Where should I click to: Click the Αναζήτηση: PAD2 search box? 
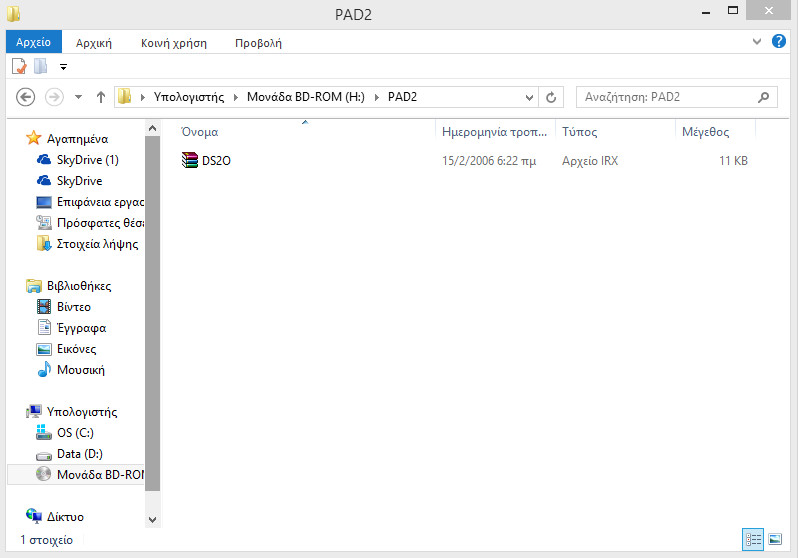[x=676, y=97]
